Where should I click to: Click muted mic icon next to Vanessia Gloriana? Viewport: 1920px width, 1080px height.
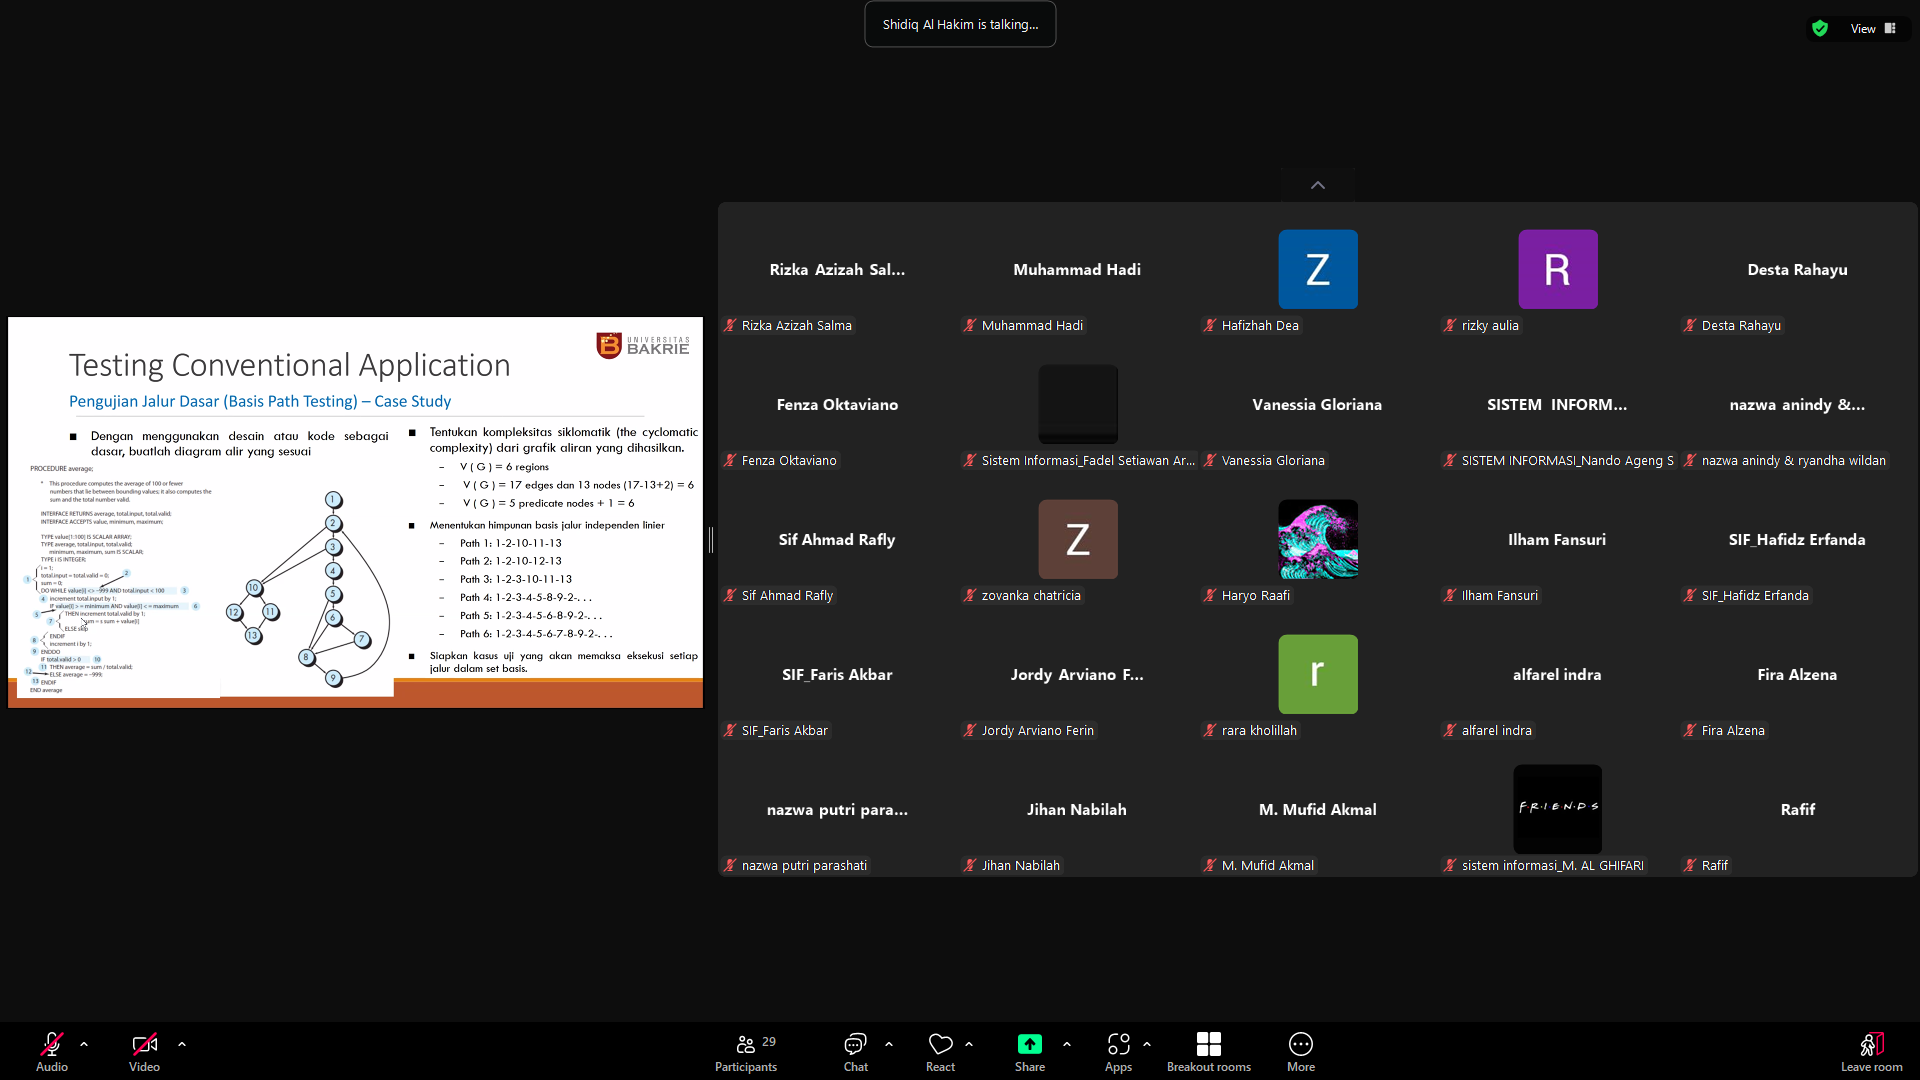pyautogui.click(x=1210, y=460)
